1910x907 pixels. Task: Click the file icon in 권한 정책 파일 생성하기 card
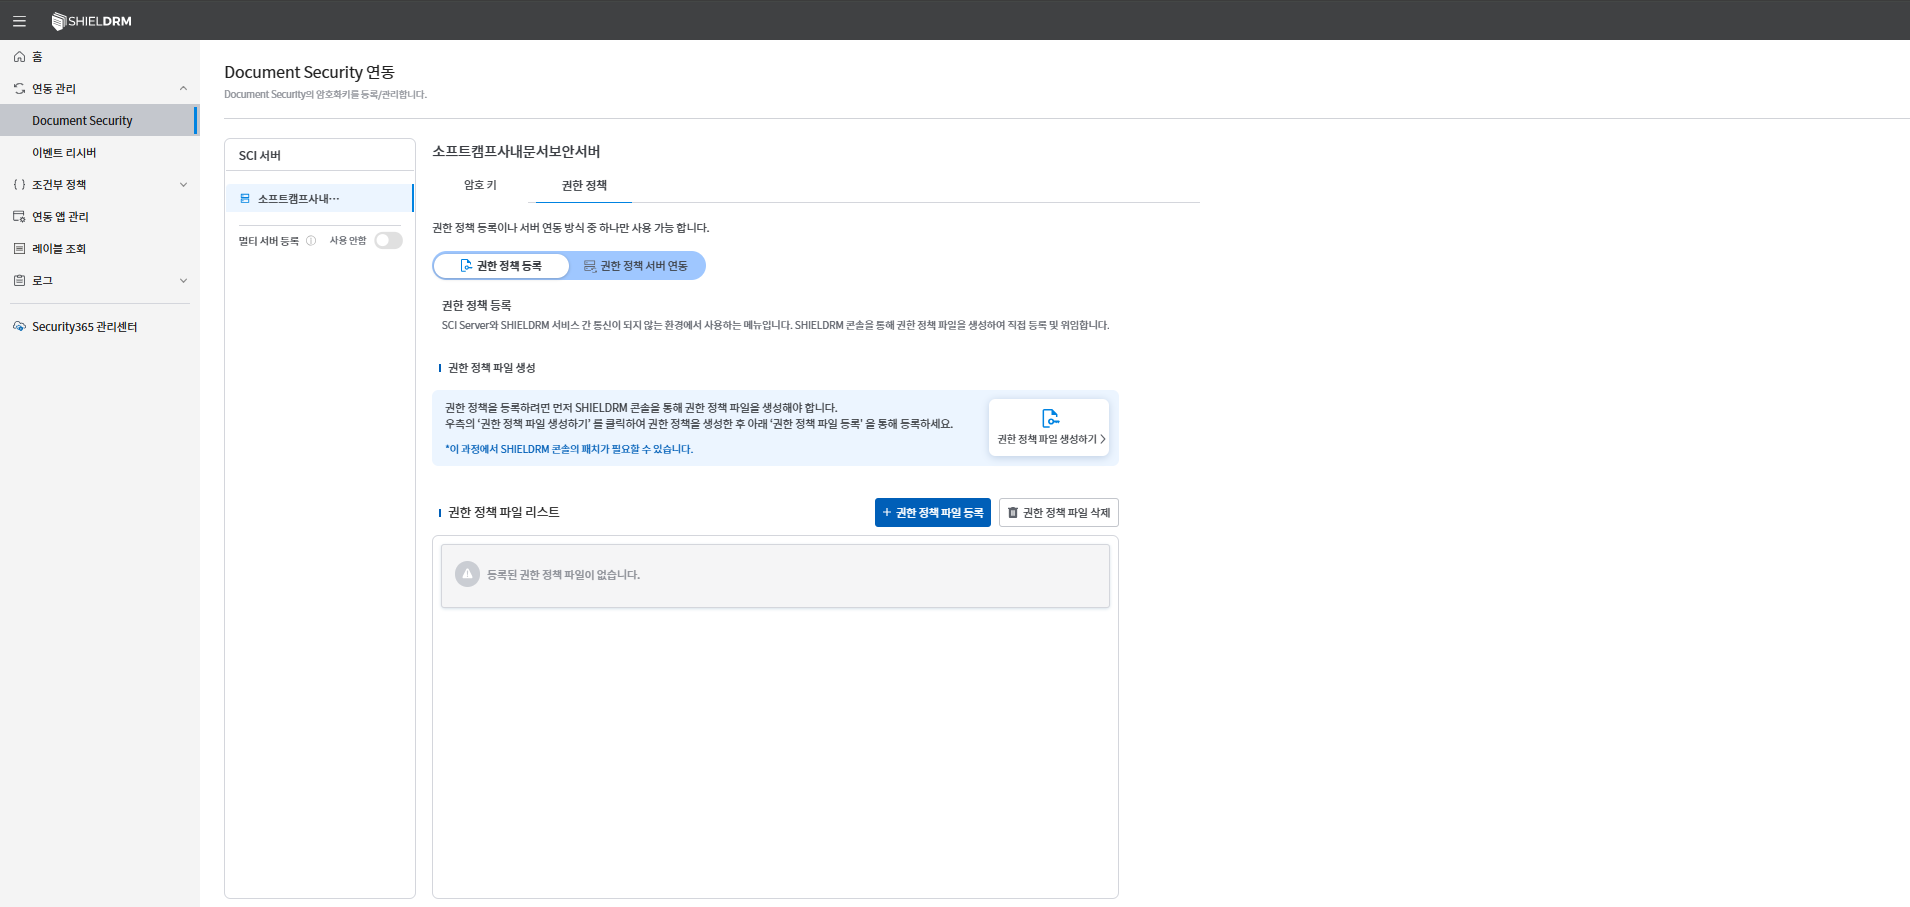[x=1050, y=418]
